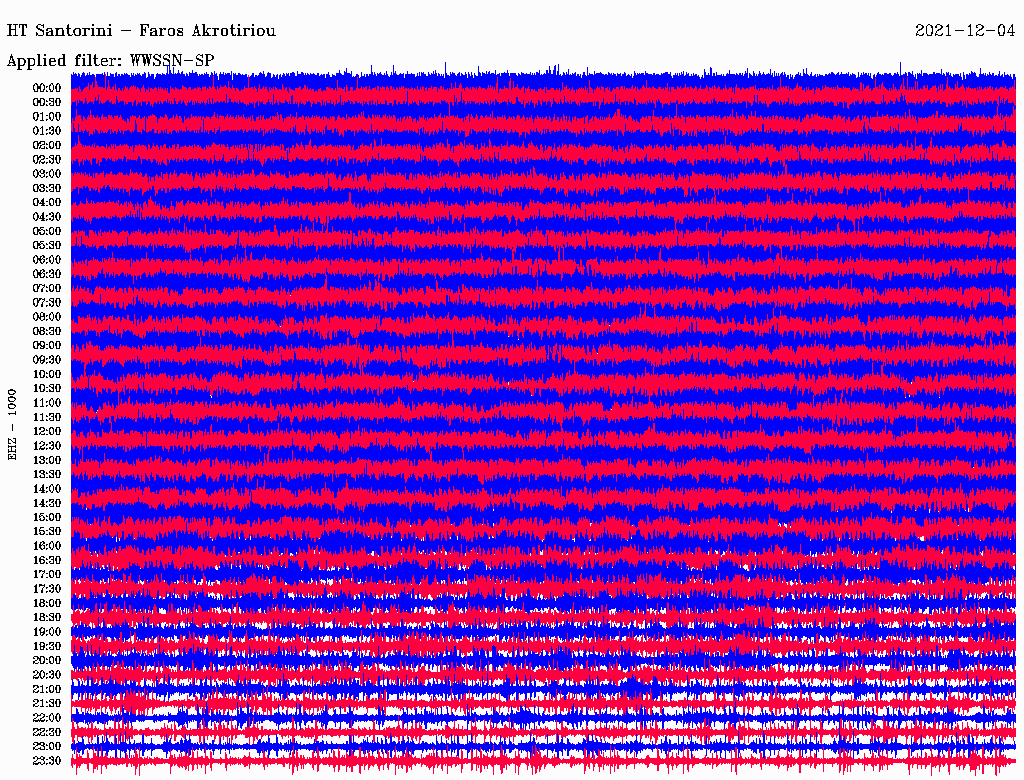This screenshot has width=1024, height=780.
Task: Select the 08:00 time label
Action: (46, 317)
